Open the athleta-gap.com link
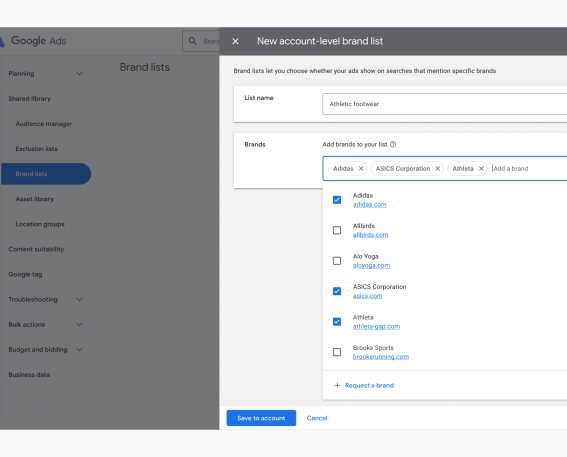 (x=376, y=326)
